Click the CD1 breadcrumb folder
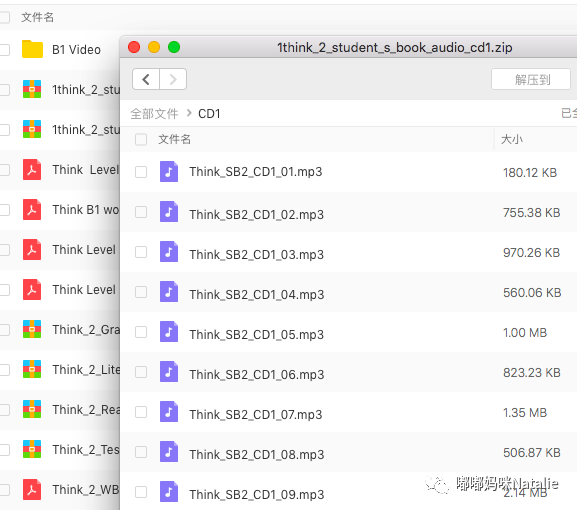 (209, 114)
